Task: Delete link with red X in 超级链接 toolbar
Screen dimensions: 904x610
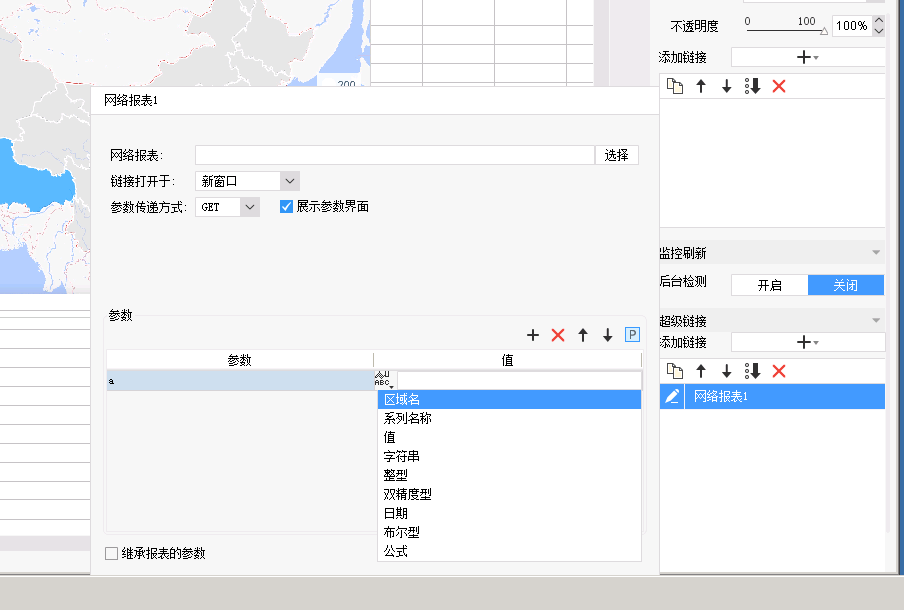Action: pos(779,371)
